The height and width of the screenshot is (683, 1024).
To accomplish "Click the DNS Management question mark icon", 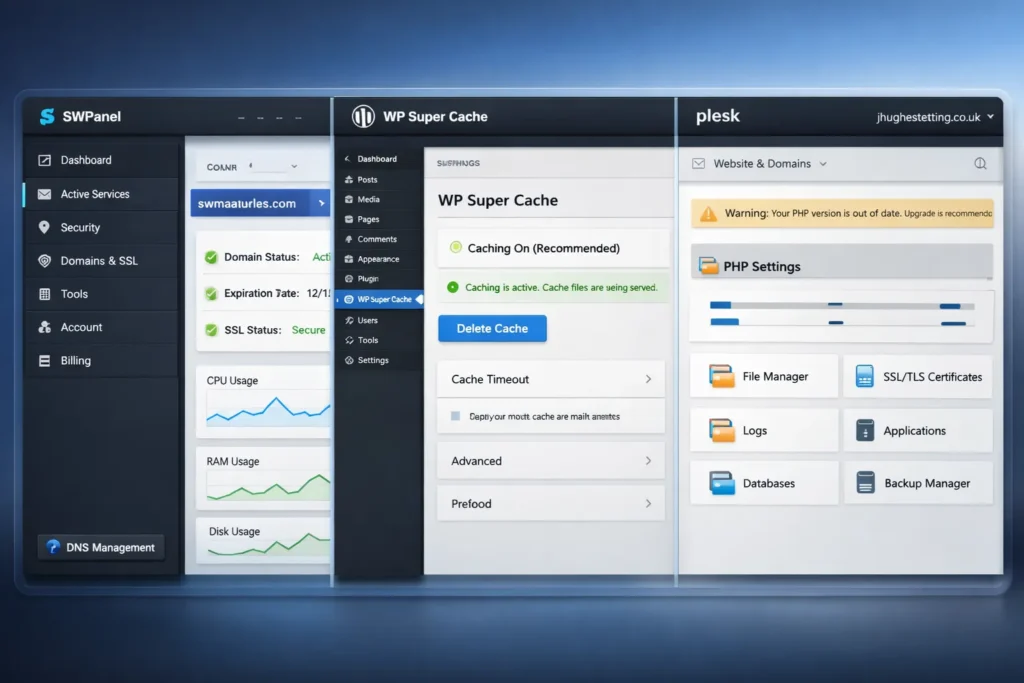I will pos(53,547).
